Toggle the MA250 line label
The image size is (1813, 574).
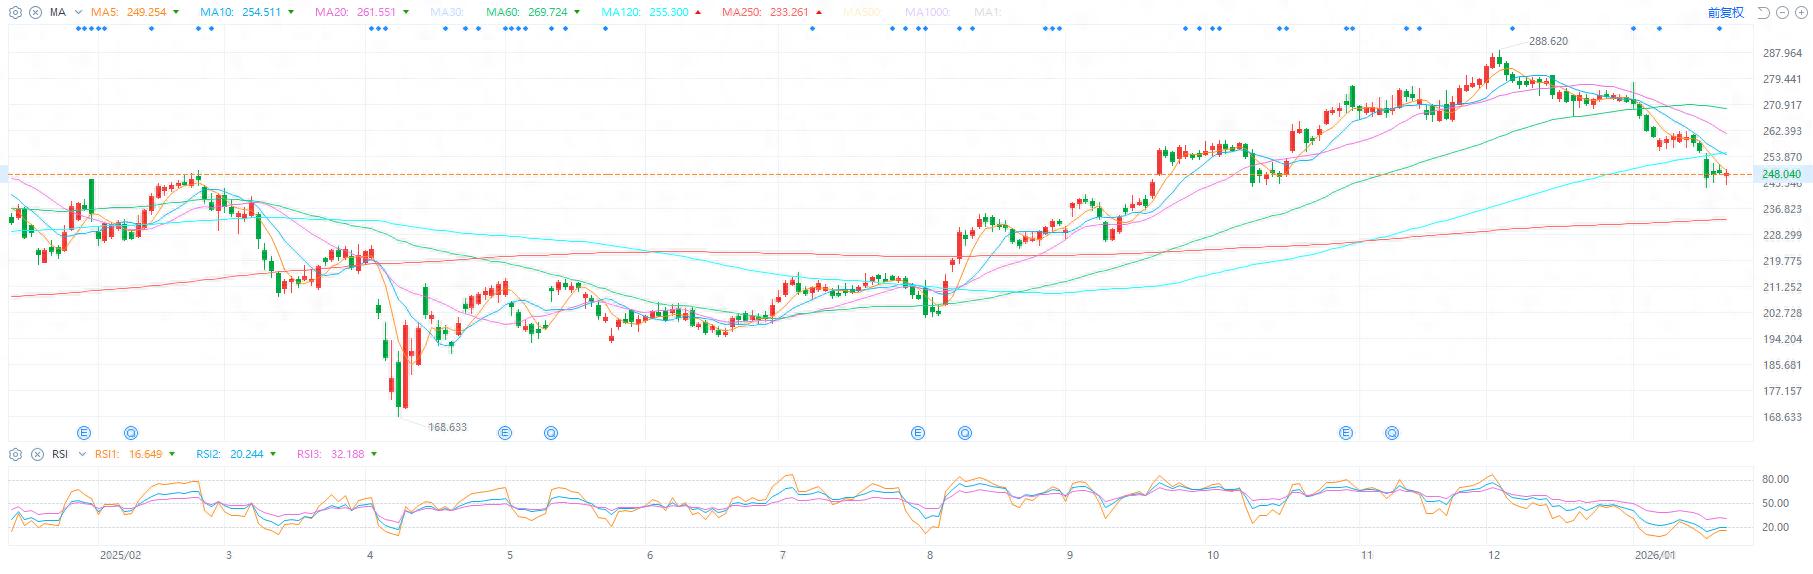tap(741, 12)
